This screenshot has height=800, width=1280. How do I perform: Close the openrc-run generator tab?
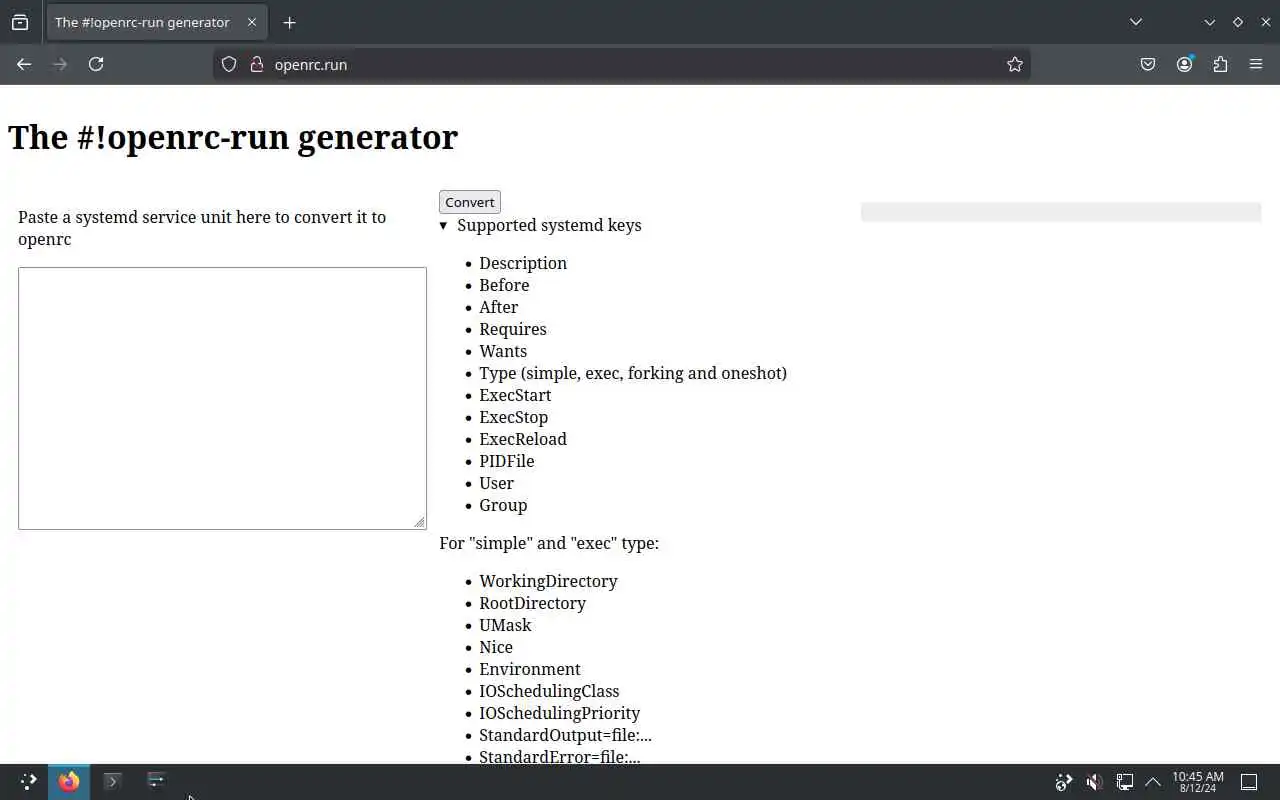[252, 22]
